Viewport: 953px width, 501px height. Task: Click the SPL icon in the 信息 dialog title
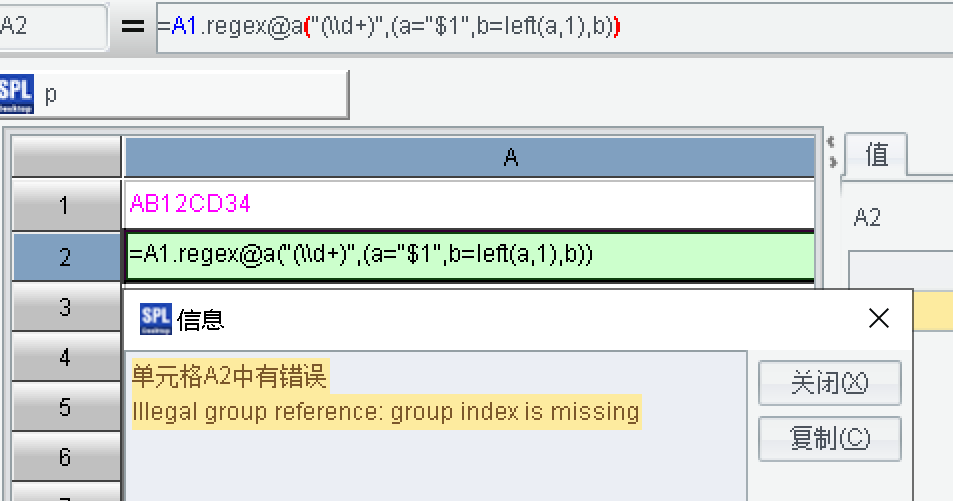point(156,318)
